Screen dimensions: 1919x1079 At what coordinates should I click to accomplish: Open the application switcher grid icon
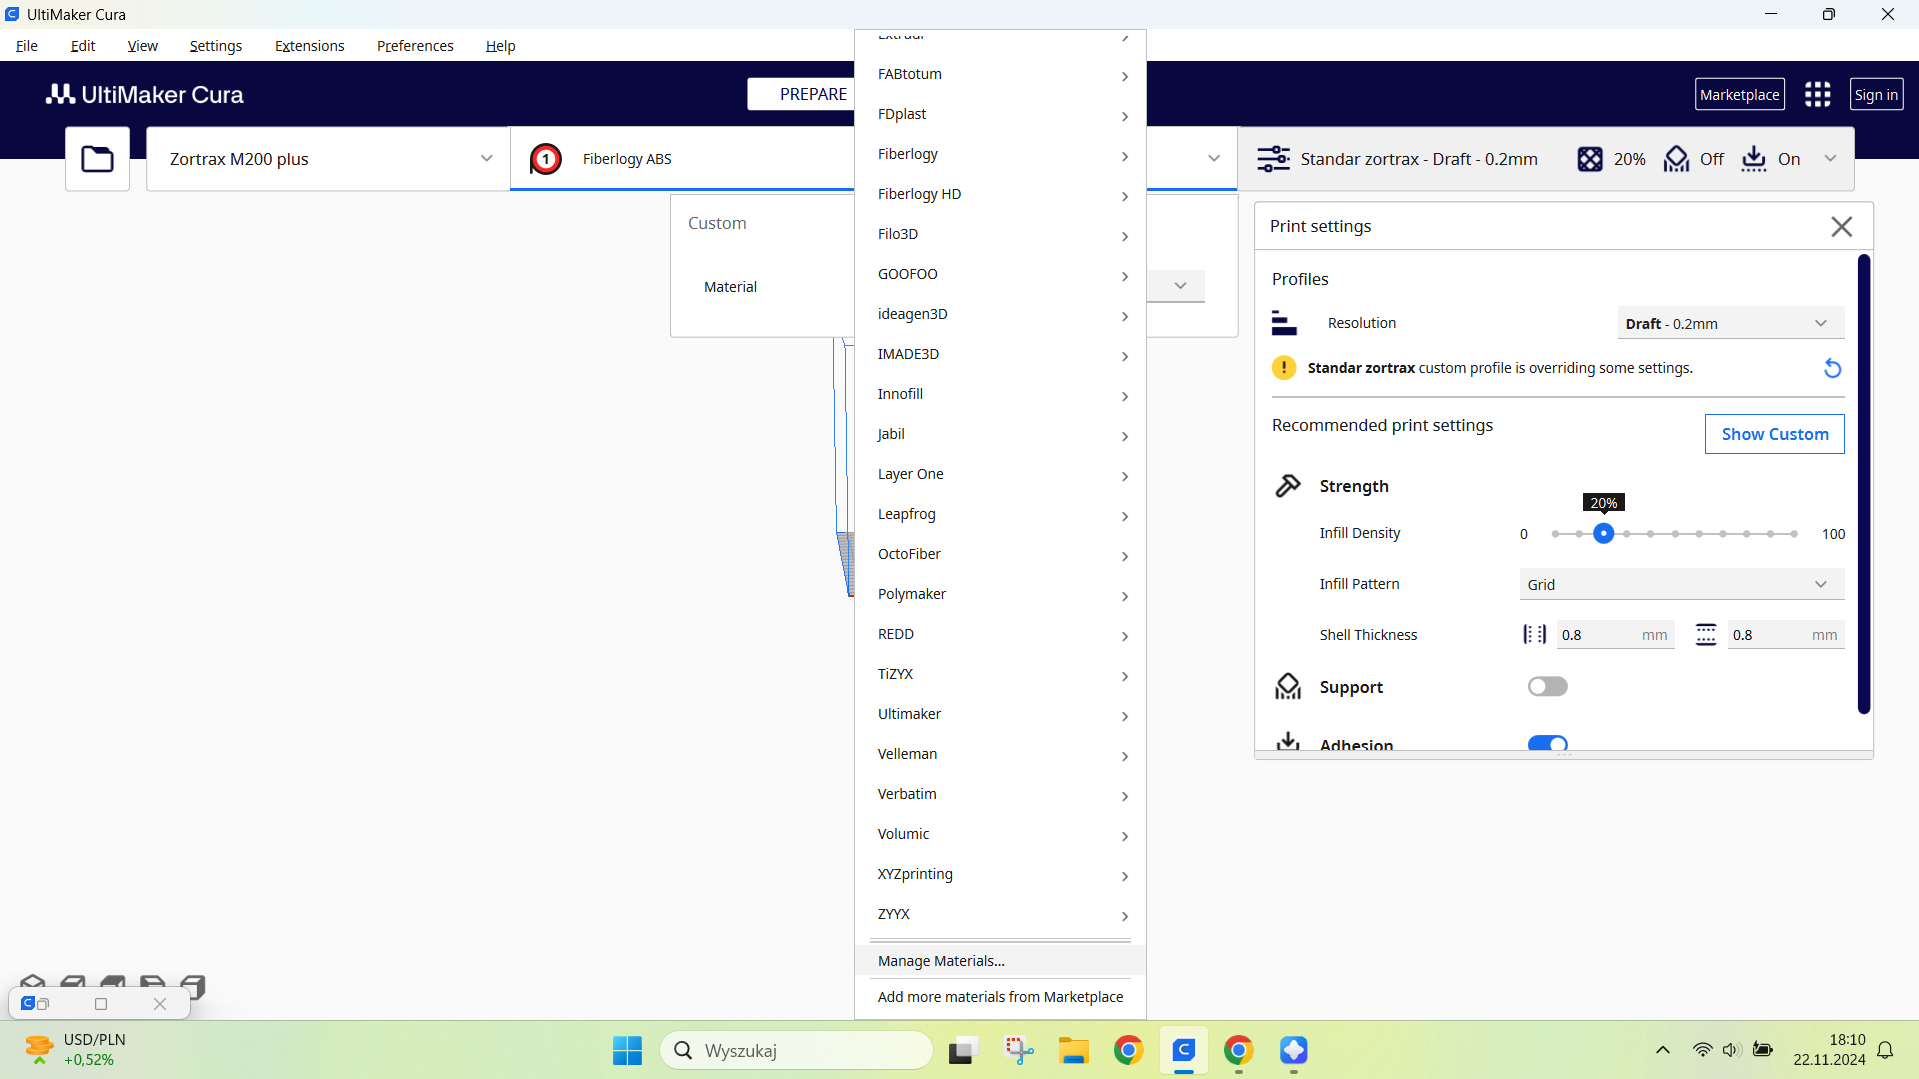tap(1817, 94)
